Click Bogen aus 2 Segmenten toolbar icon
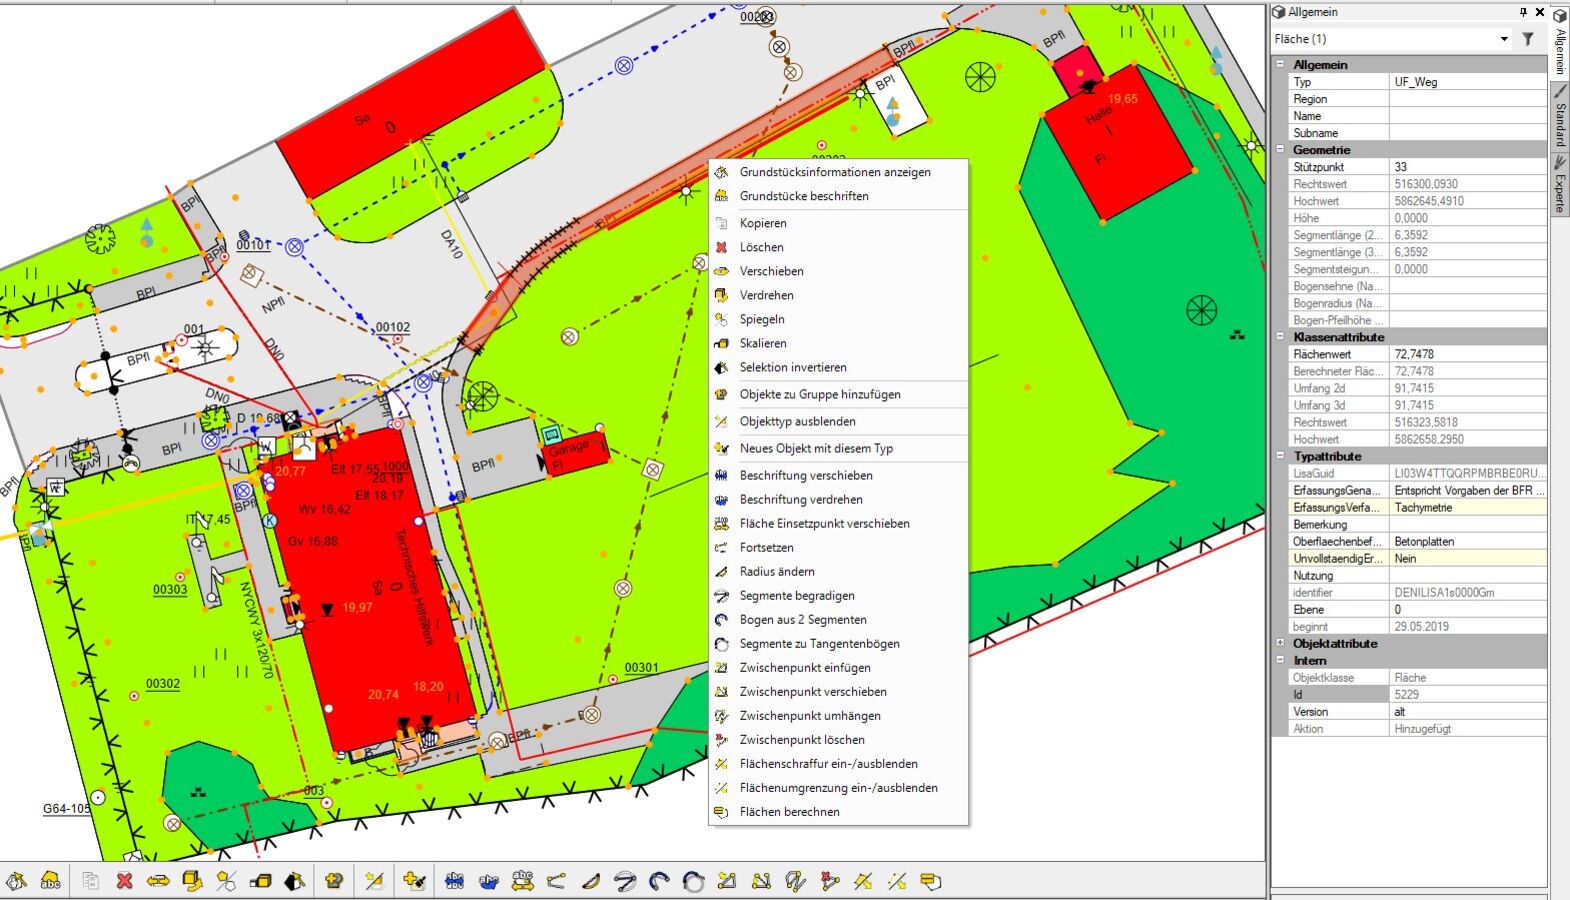The image size is (1570, 900). click(659, 881)
